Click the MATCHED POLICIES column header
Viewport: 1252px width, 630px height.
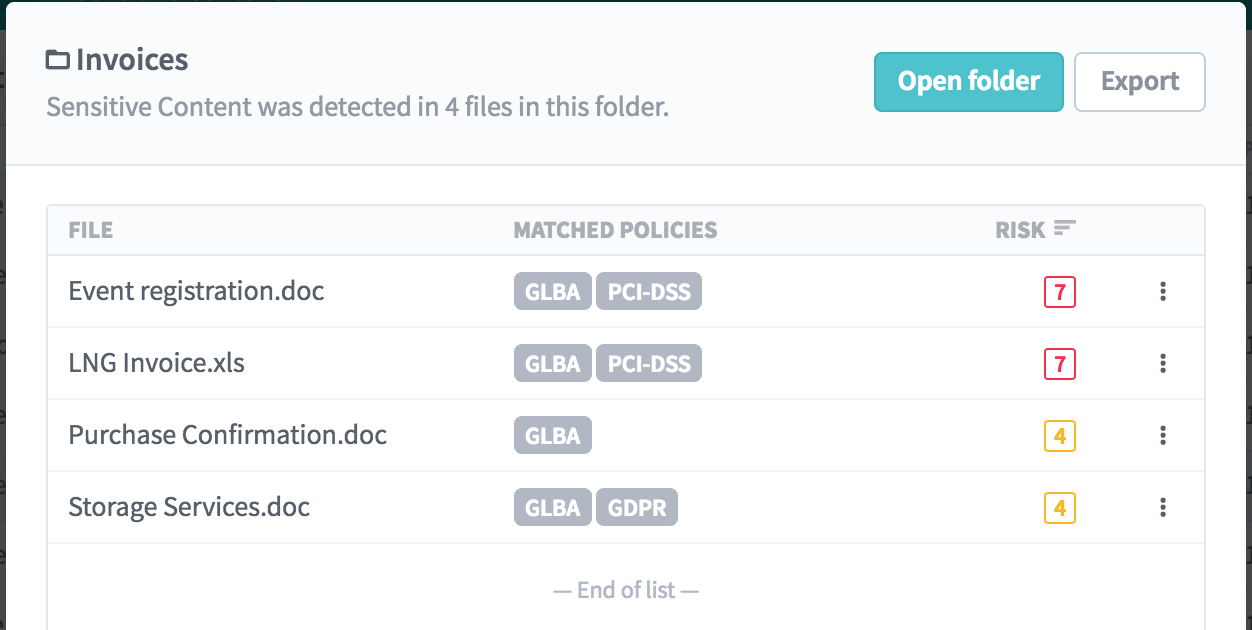coord(615,230)
